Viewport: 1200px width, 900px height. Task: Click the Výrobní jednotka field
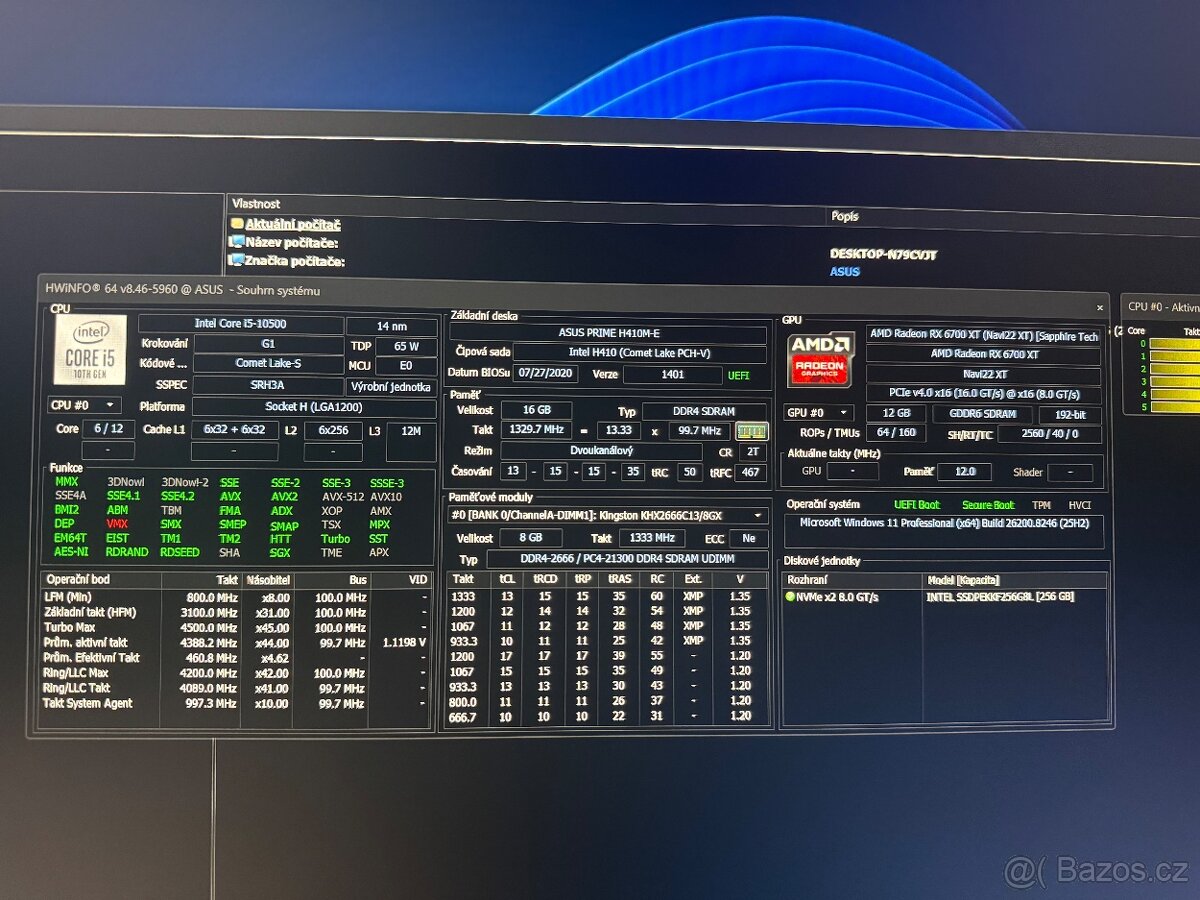point(391,387)
